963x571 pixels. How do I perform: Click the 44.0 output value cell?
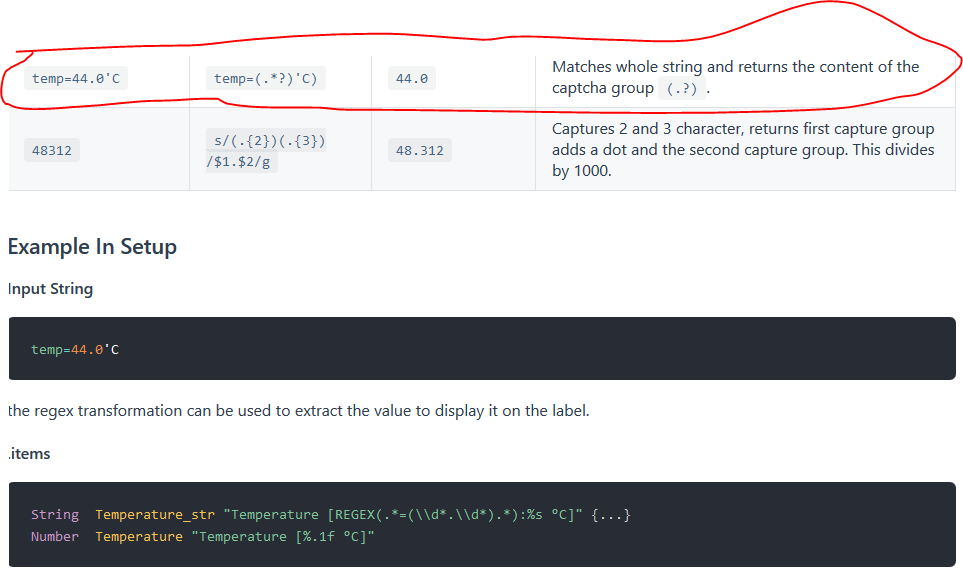412,78
